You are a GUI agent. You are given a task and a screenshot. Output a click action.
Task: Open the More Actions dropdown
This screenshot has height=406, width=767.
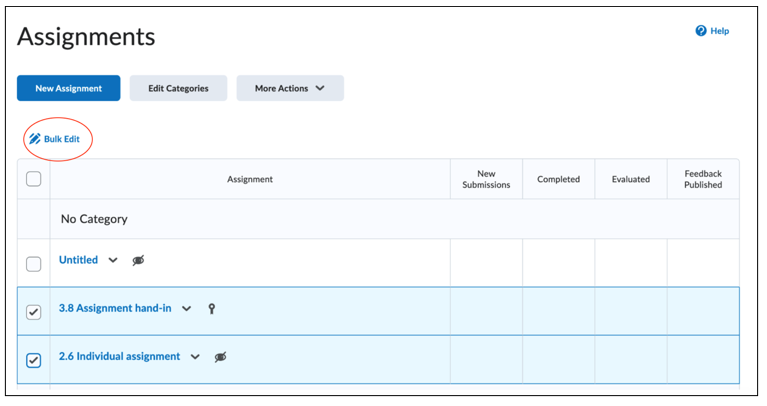click(x=290, y=88)
